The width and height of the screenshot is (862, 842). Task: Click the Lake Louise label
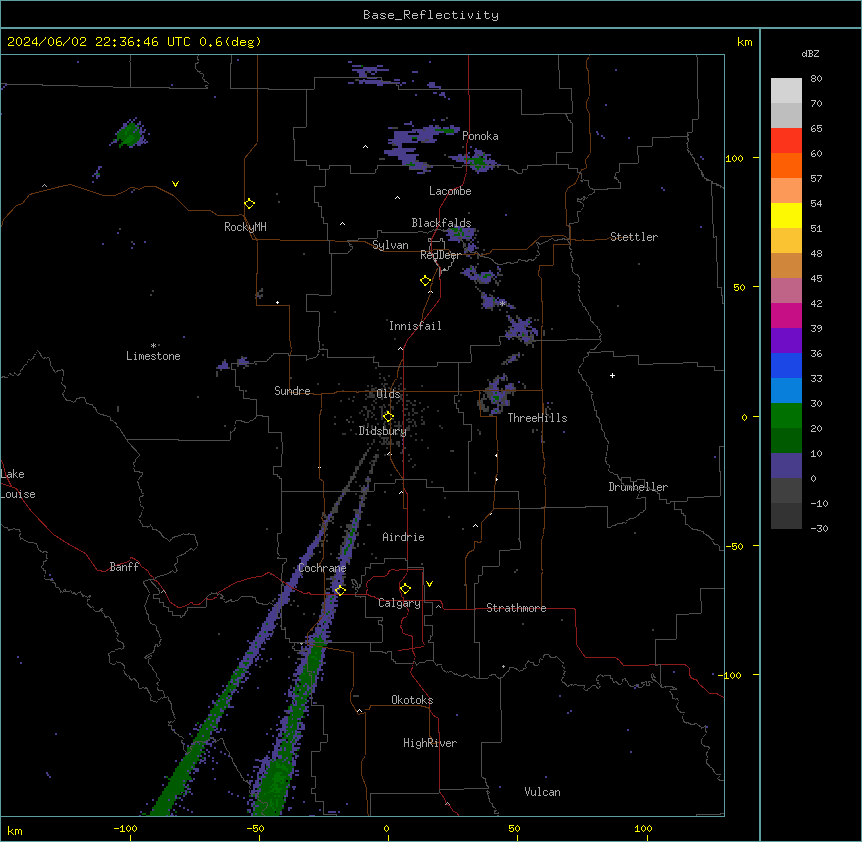17,484
